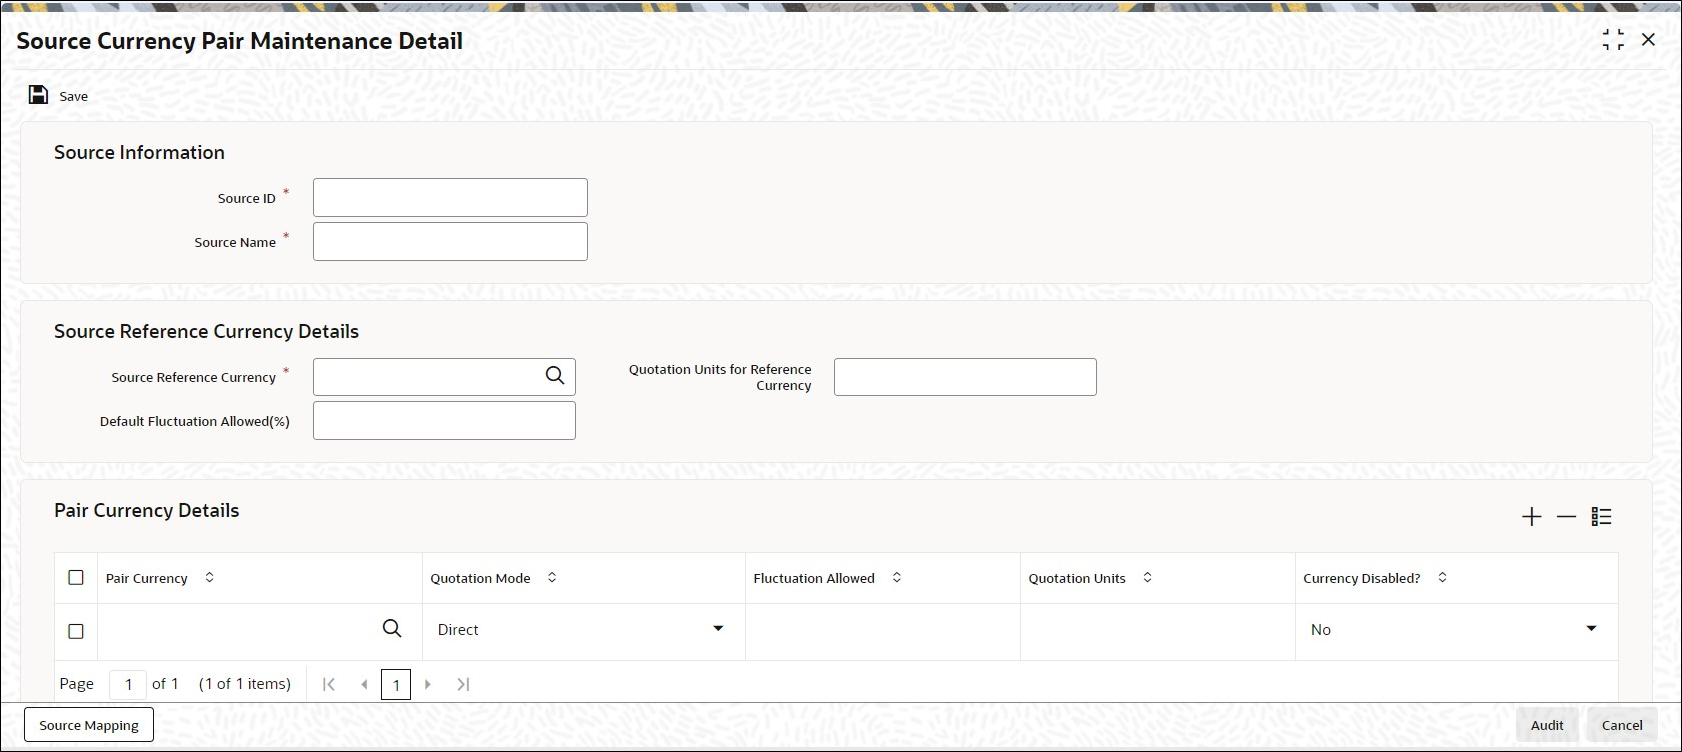
Task: Focus the Quotation Units for Reference Currency field
Action: point(965,376)
